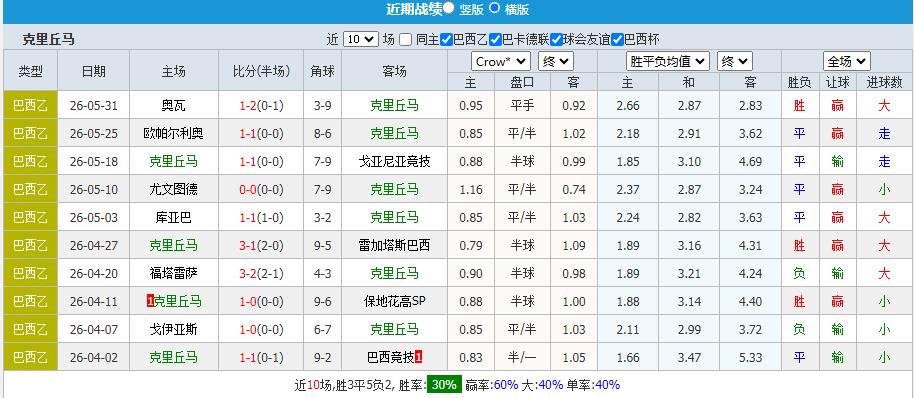This screenshot has width=914, height=398.
Task: Select the 横版 radio button
Action: 494,8
